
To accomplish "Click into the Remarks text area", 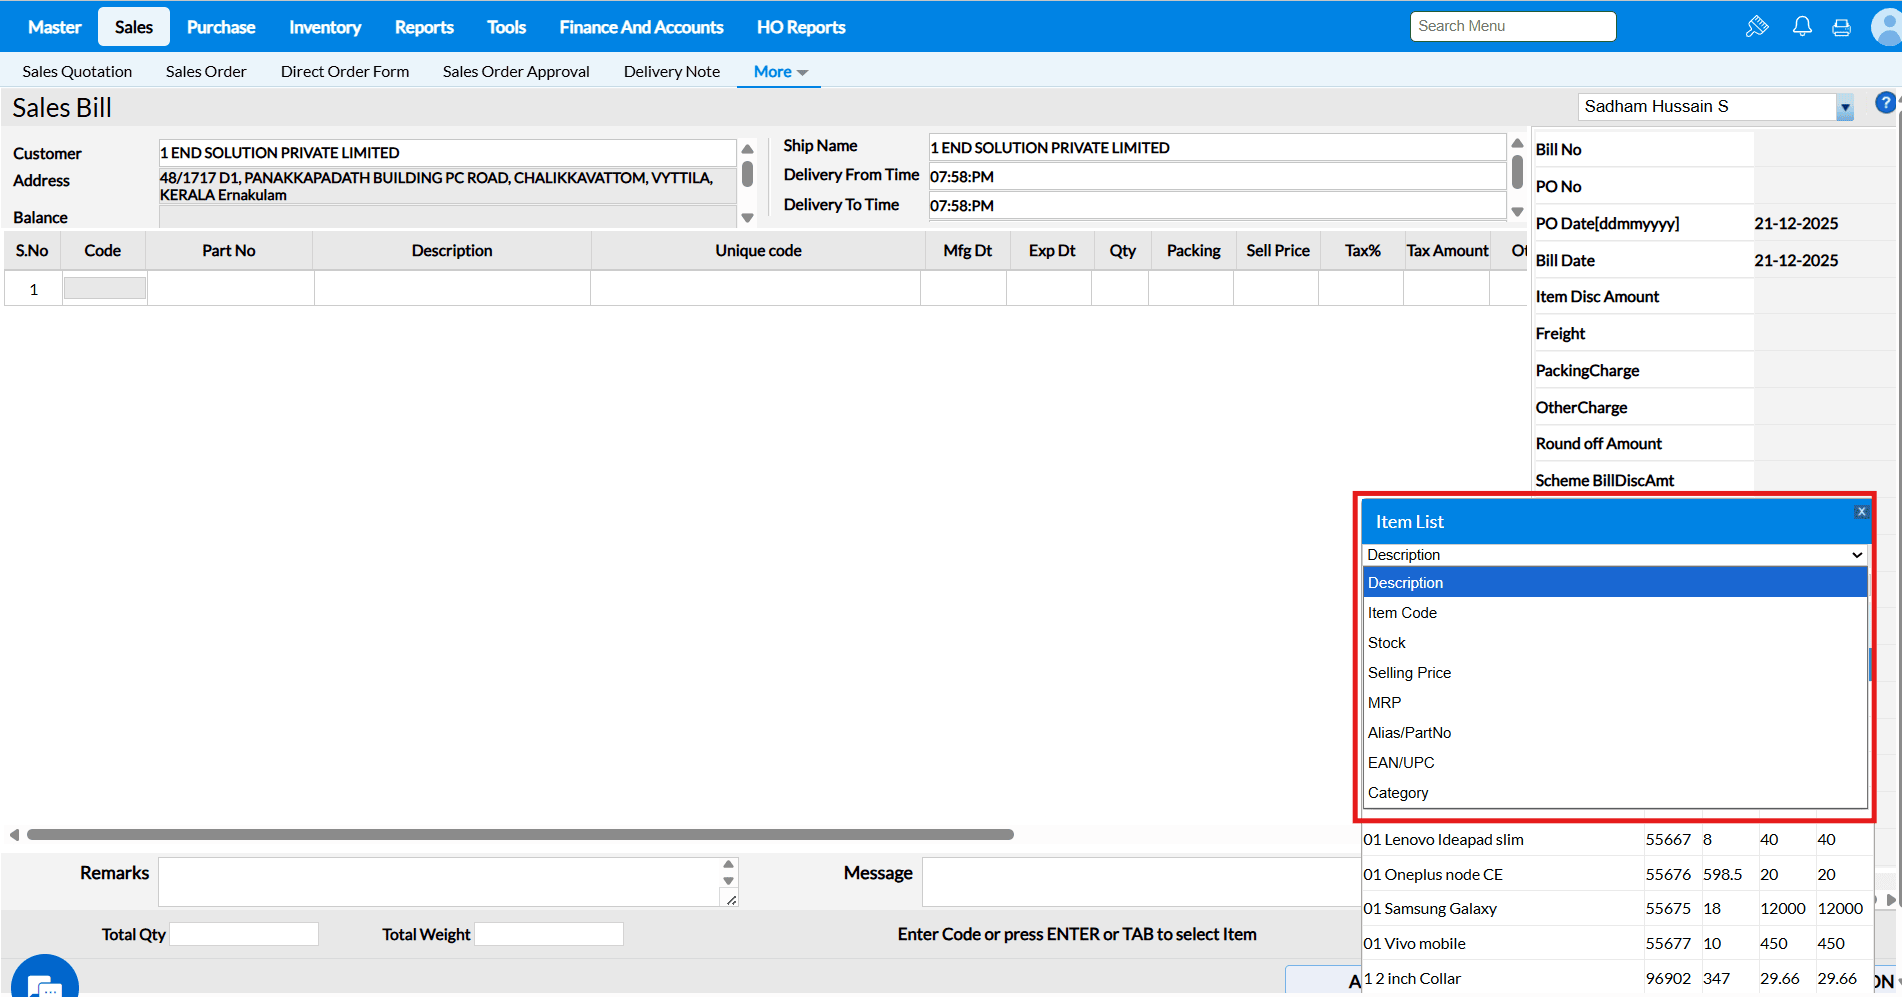I will (440, 881).
